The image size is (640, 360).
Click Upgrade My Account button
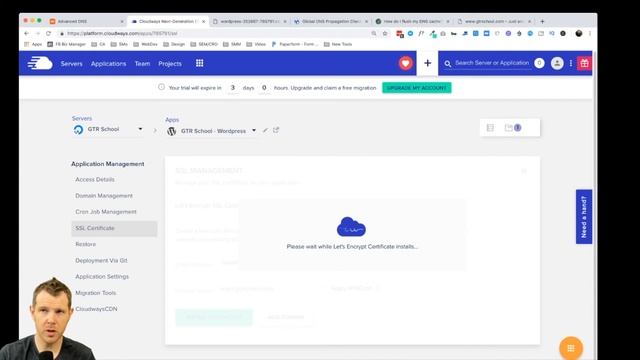[417, 88]
